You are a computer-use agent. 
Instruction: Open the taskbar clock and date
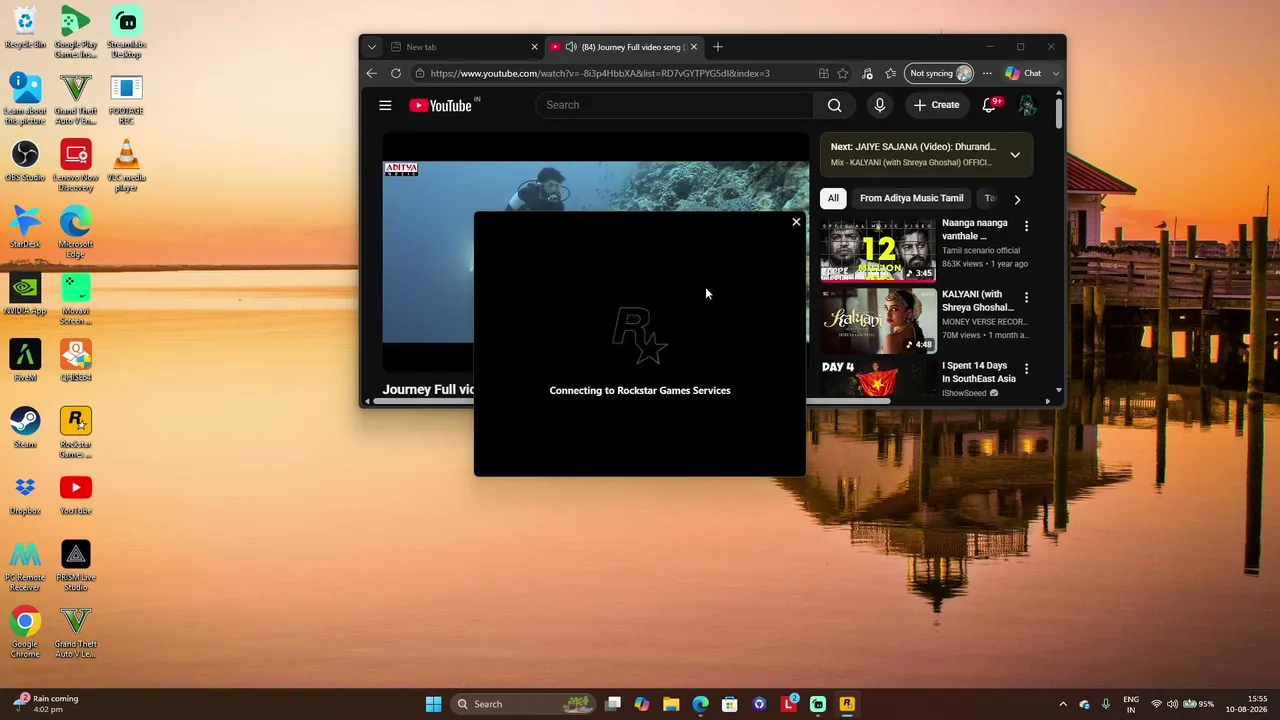tap(1248, 704)
